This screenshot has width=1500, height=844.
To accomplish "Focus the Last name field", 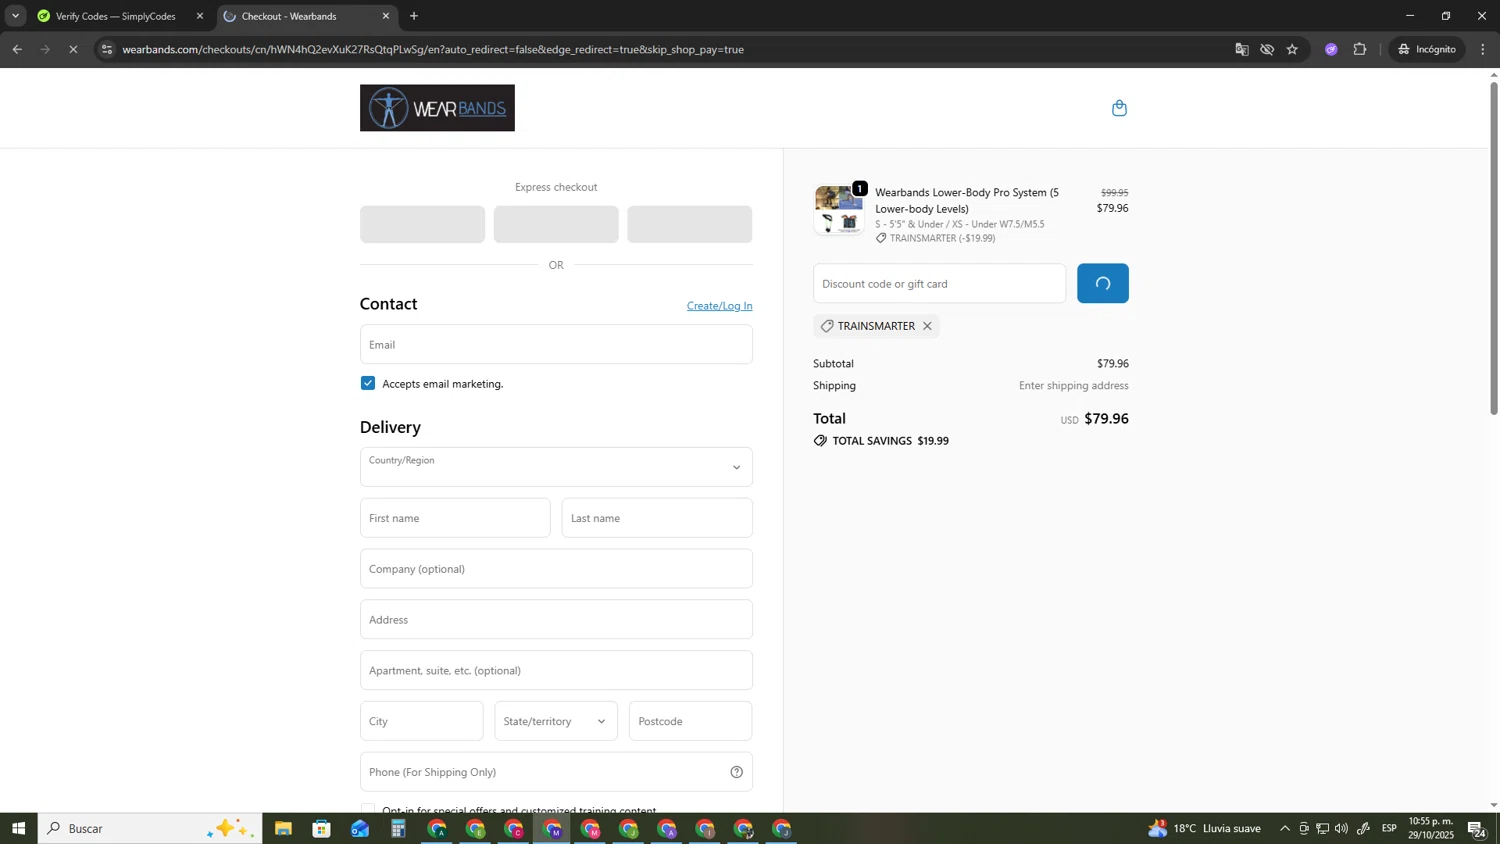I will coord(657,518).
